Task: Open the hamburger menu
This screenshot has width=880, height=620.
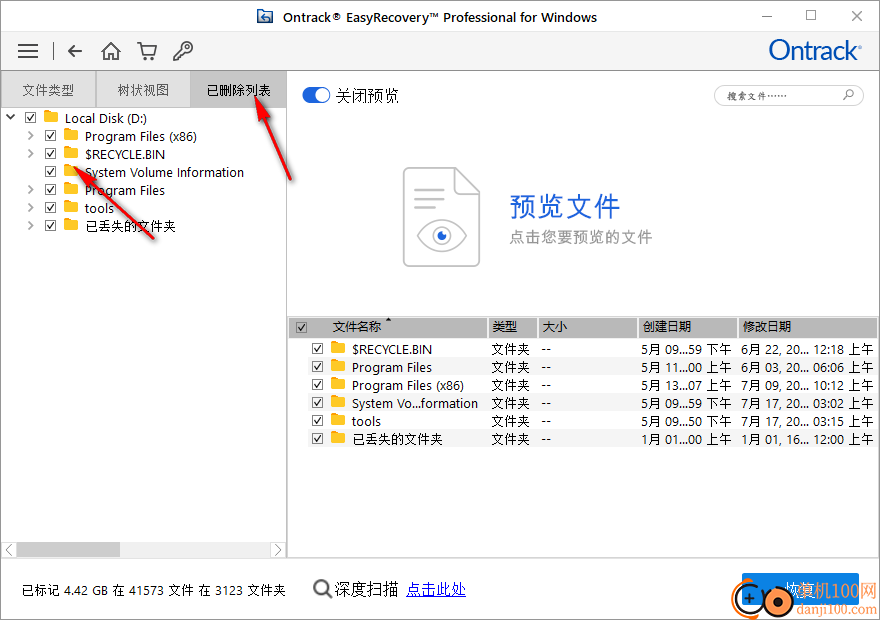Action: (28, 51)
